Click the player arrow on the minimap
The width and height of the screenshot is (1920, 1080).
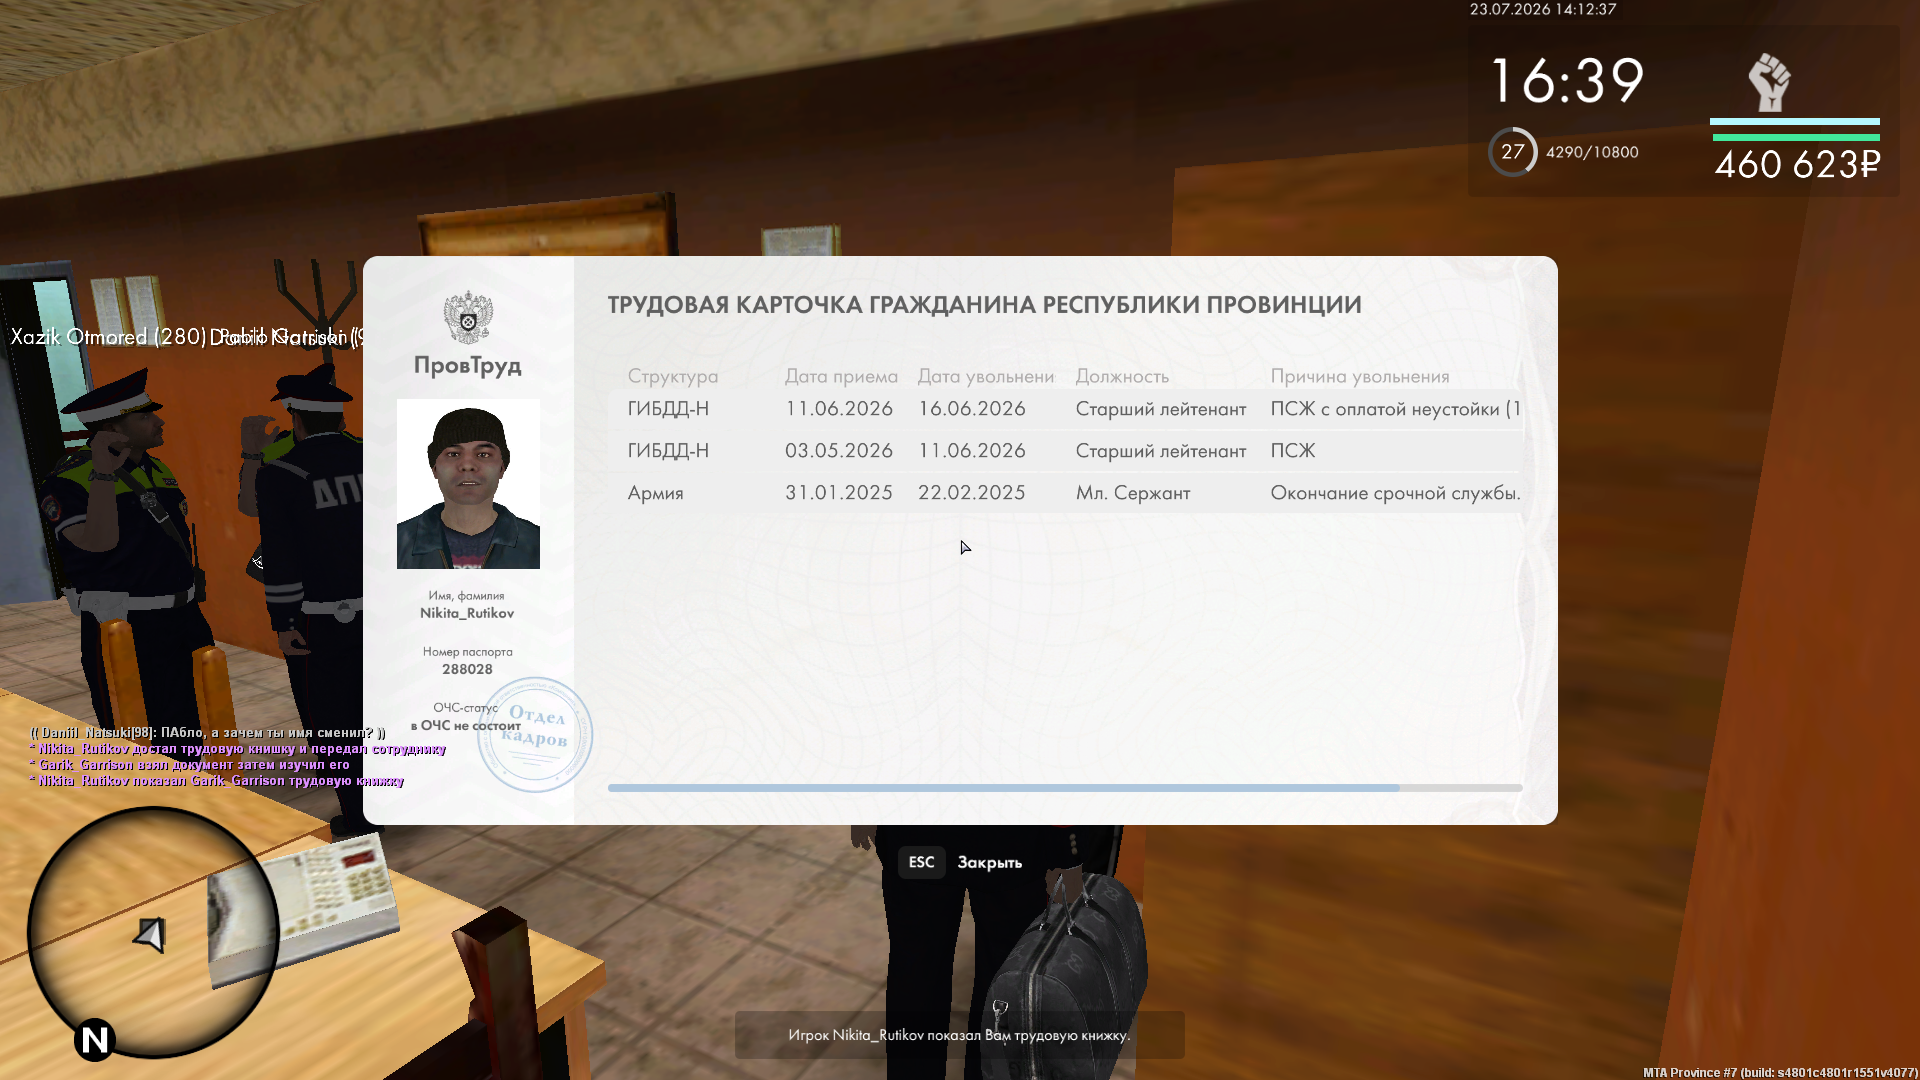pyautogui.click(x=150, y=935)
